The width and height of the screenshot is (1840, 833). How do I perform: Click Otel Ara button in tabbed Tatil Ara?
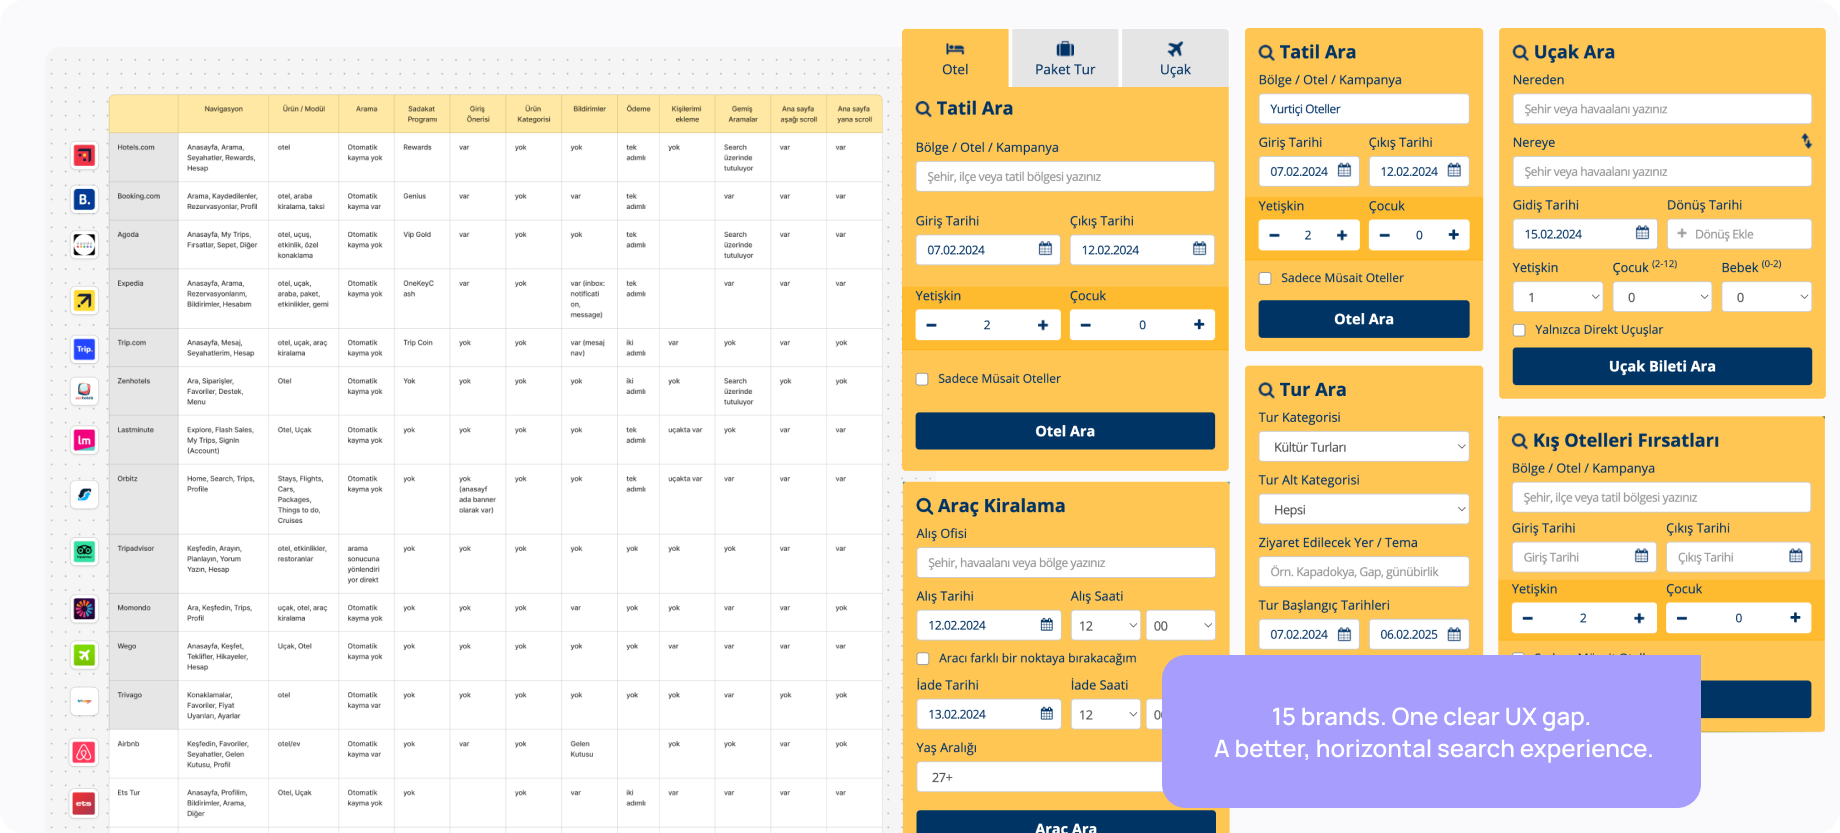pyautogui.click(x=1065, y=431)
